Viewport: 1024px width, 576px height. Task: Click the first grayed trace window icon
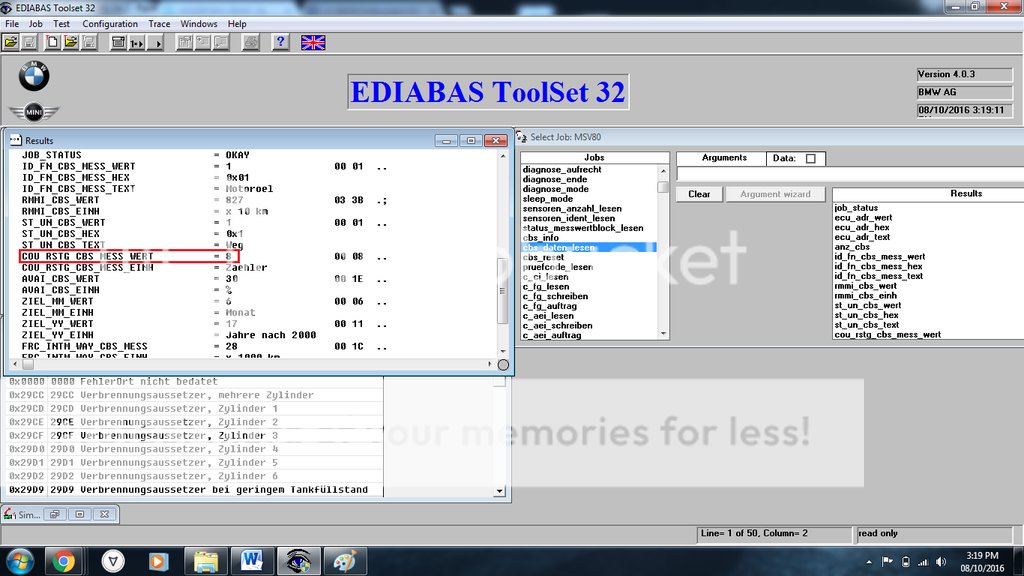point(185,43)
